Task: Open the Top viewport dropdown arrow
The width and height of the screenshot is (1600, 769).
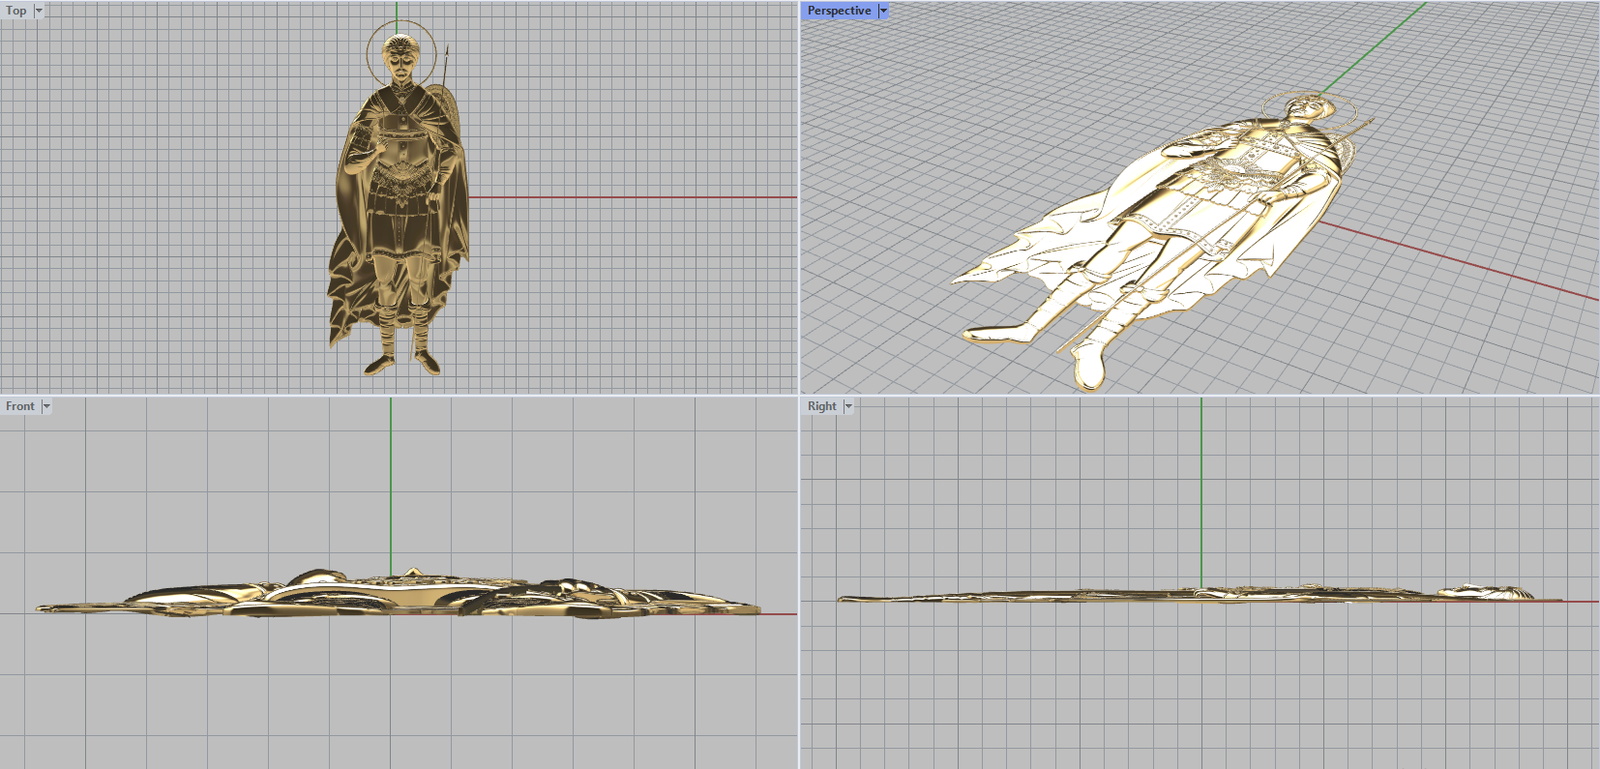Action: coord(39,11)
